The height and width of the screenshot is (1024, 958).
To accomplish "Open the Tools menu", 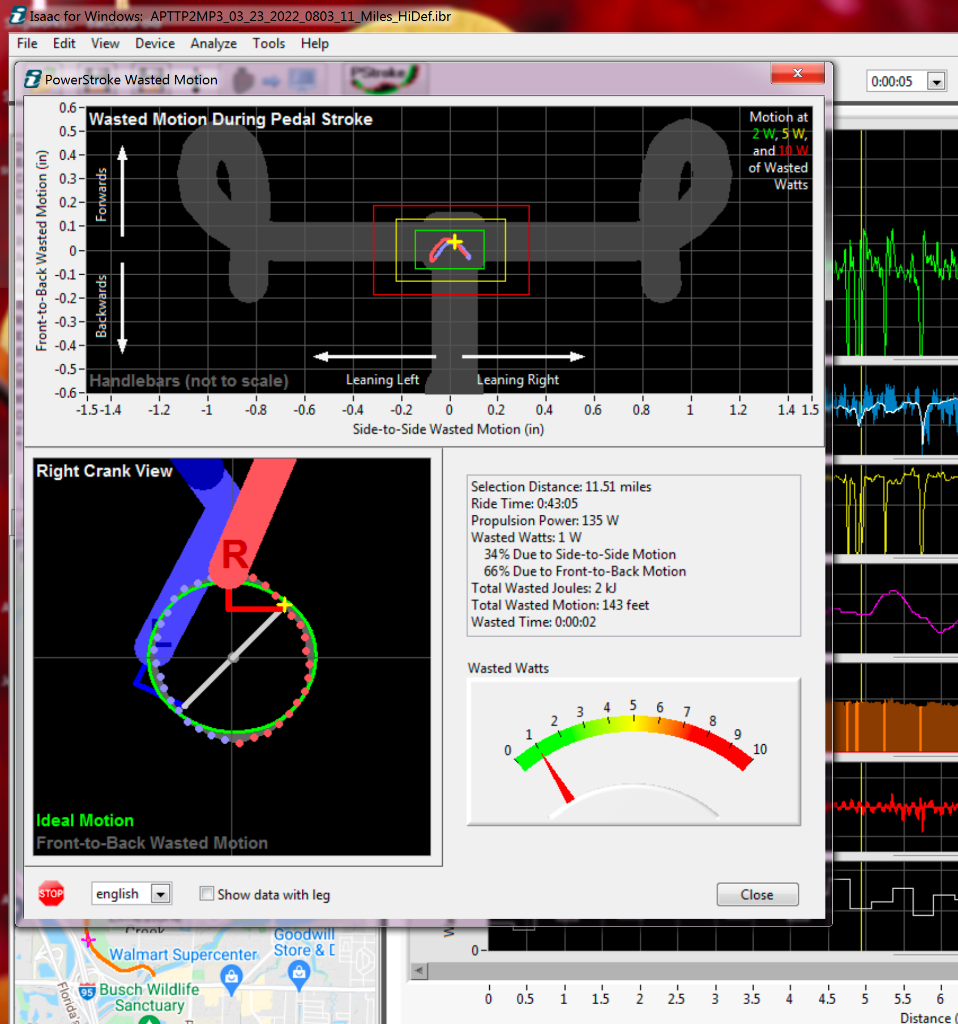I will (268, 43).
